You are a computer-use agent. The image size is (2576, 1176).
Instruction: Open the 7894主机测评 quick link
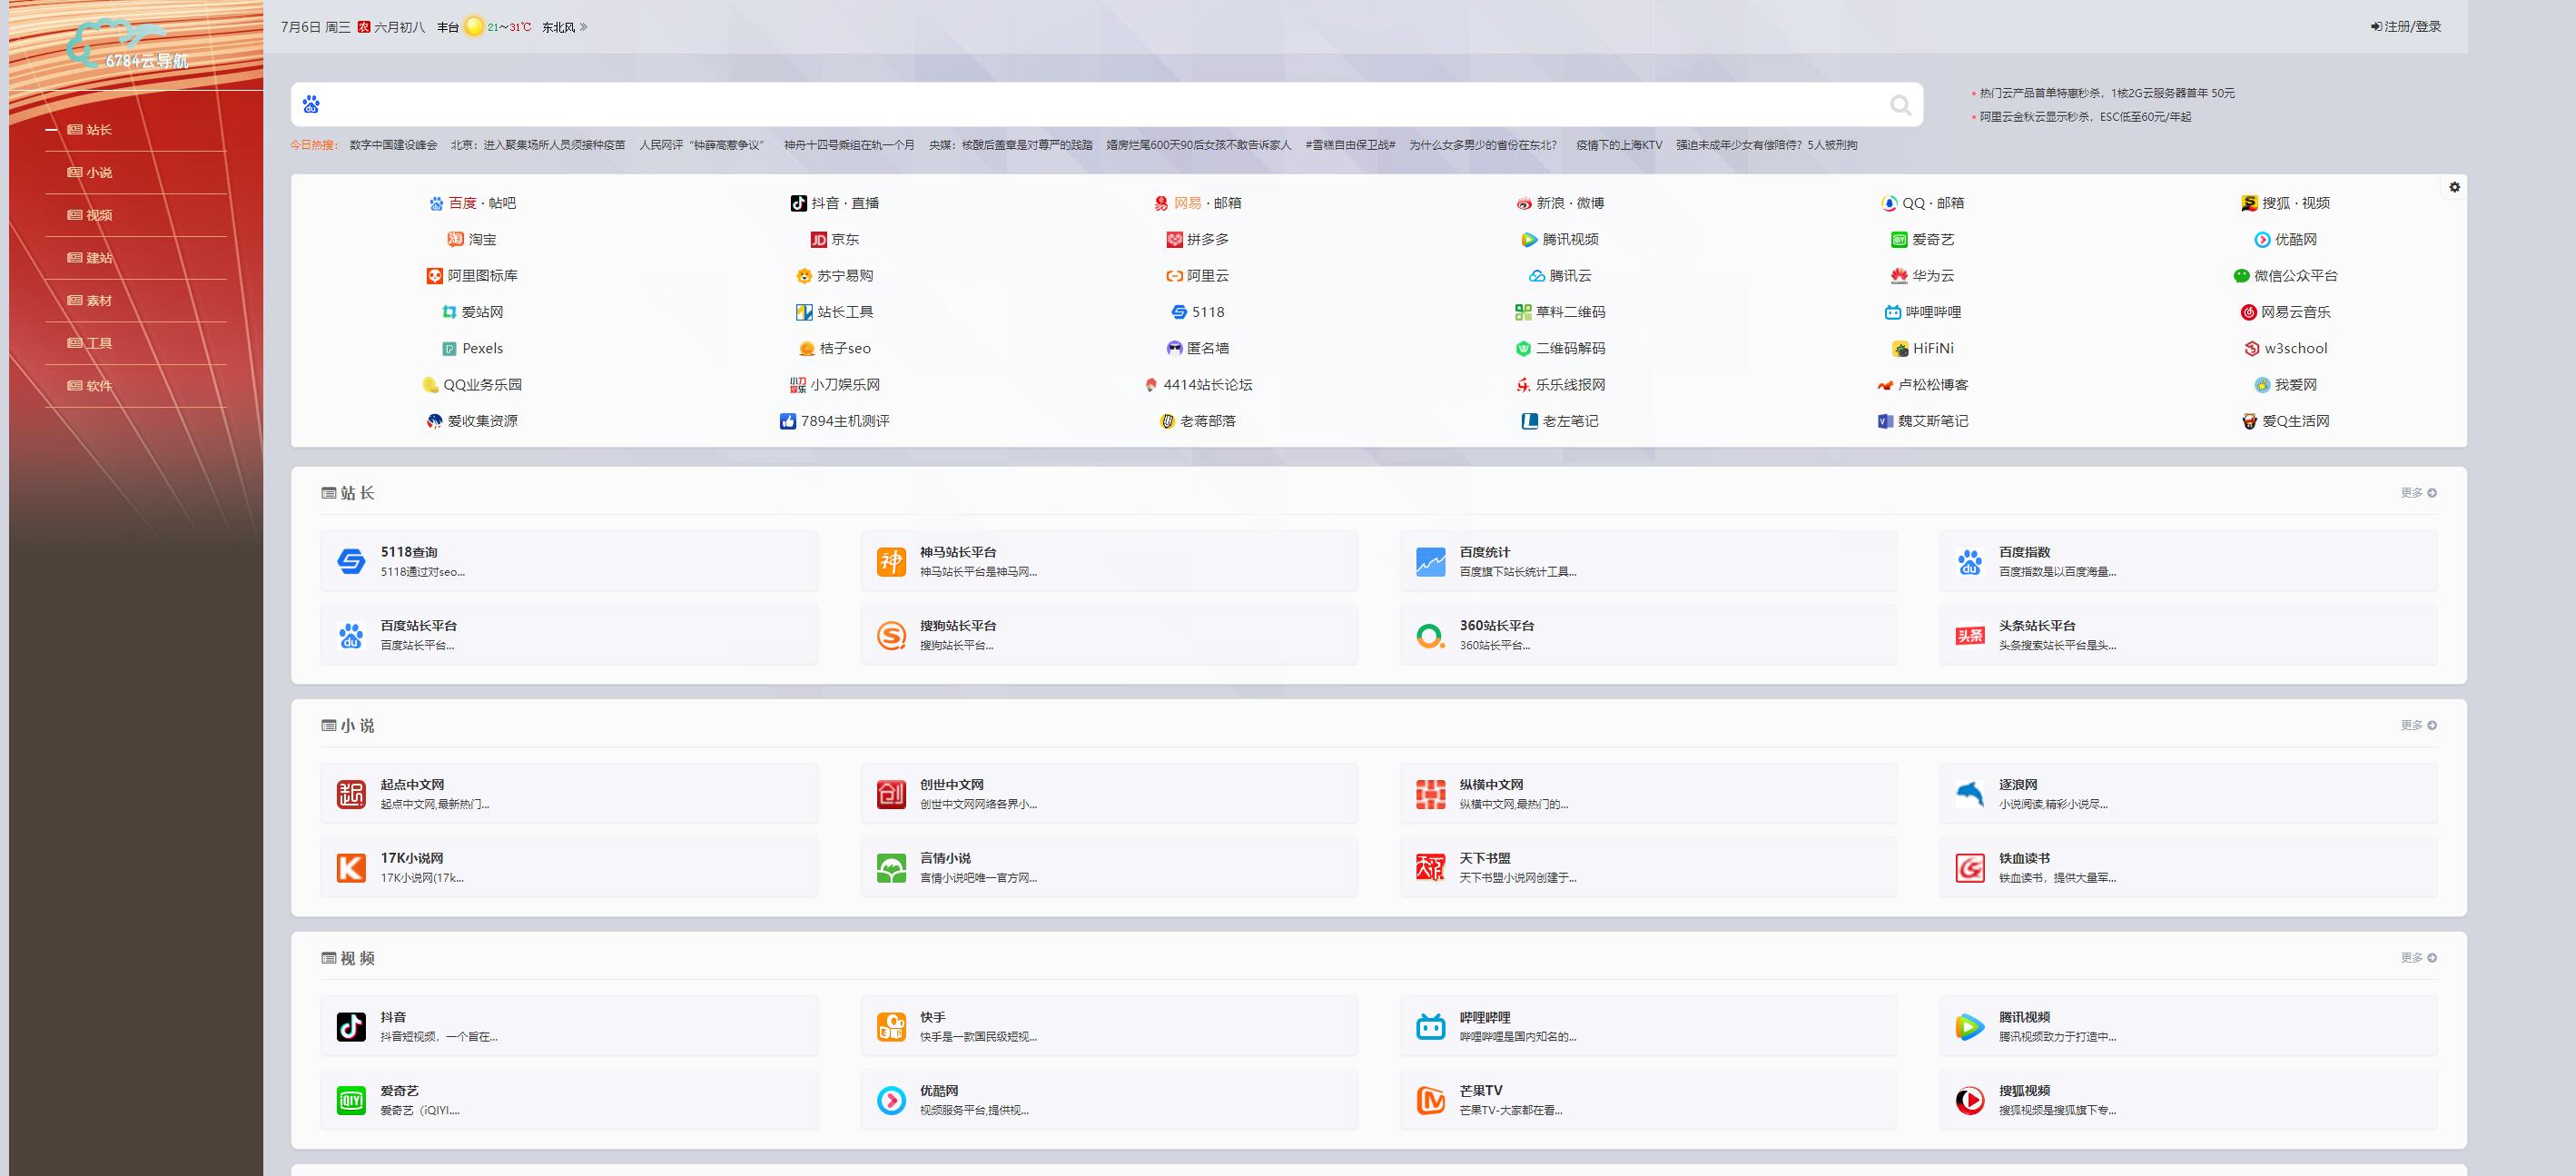tap(834, 421)
